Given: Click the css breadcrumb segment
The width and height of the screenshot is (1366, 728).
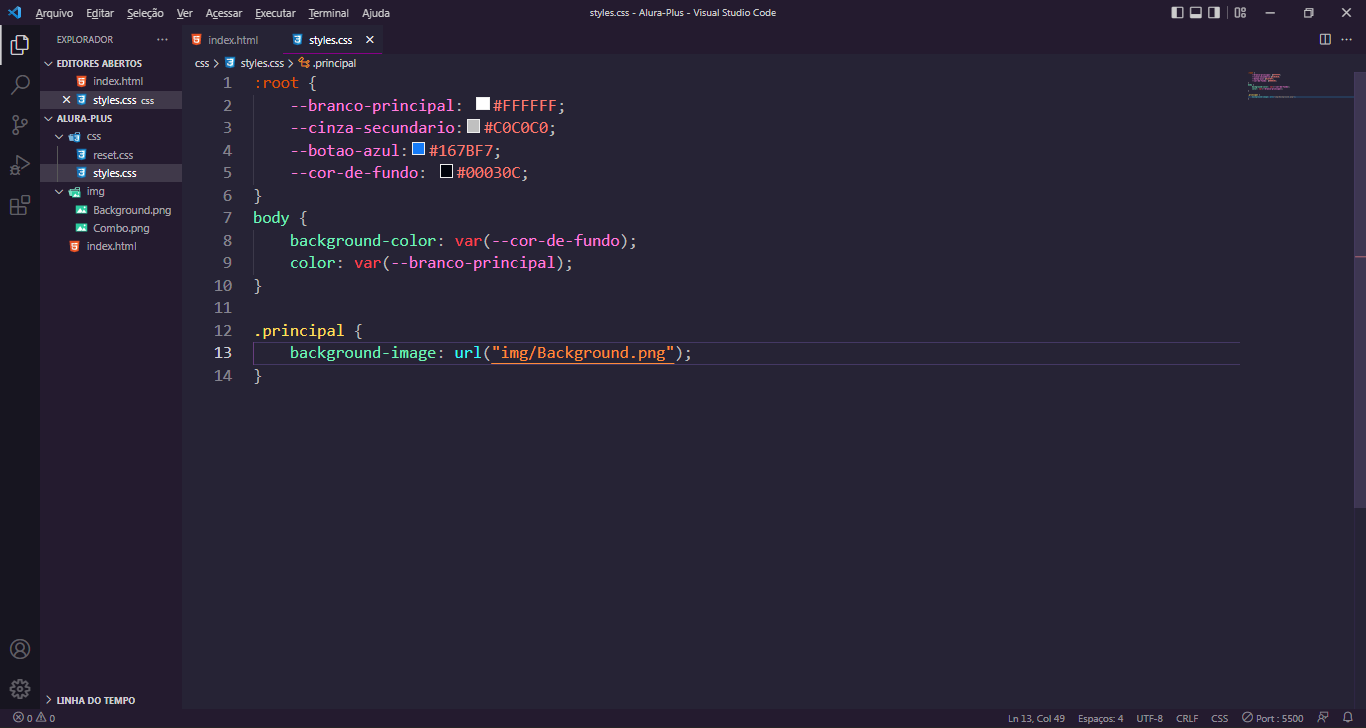Looking at the screenshot, I should click(202, 63).
